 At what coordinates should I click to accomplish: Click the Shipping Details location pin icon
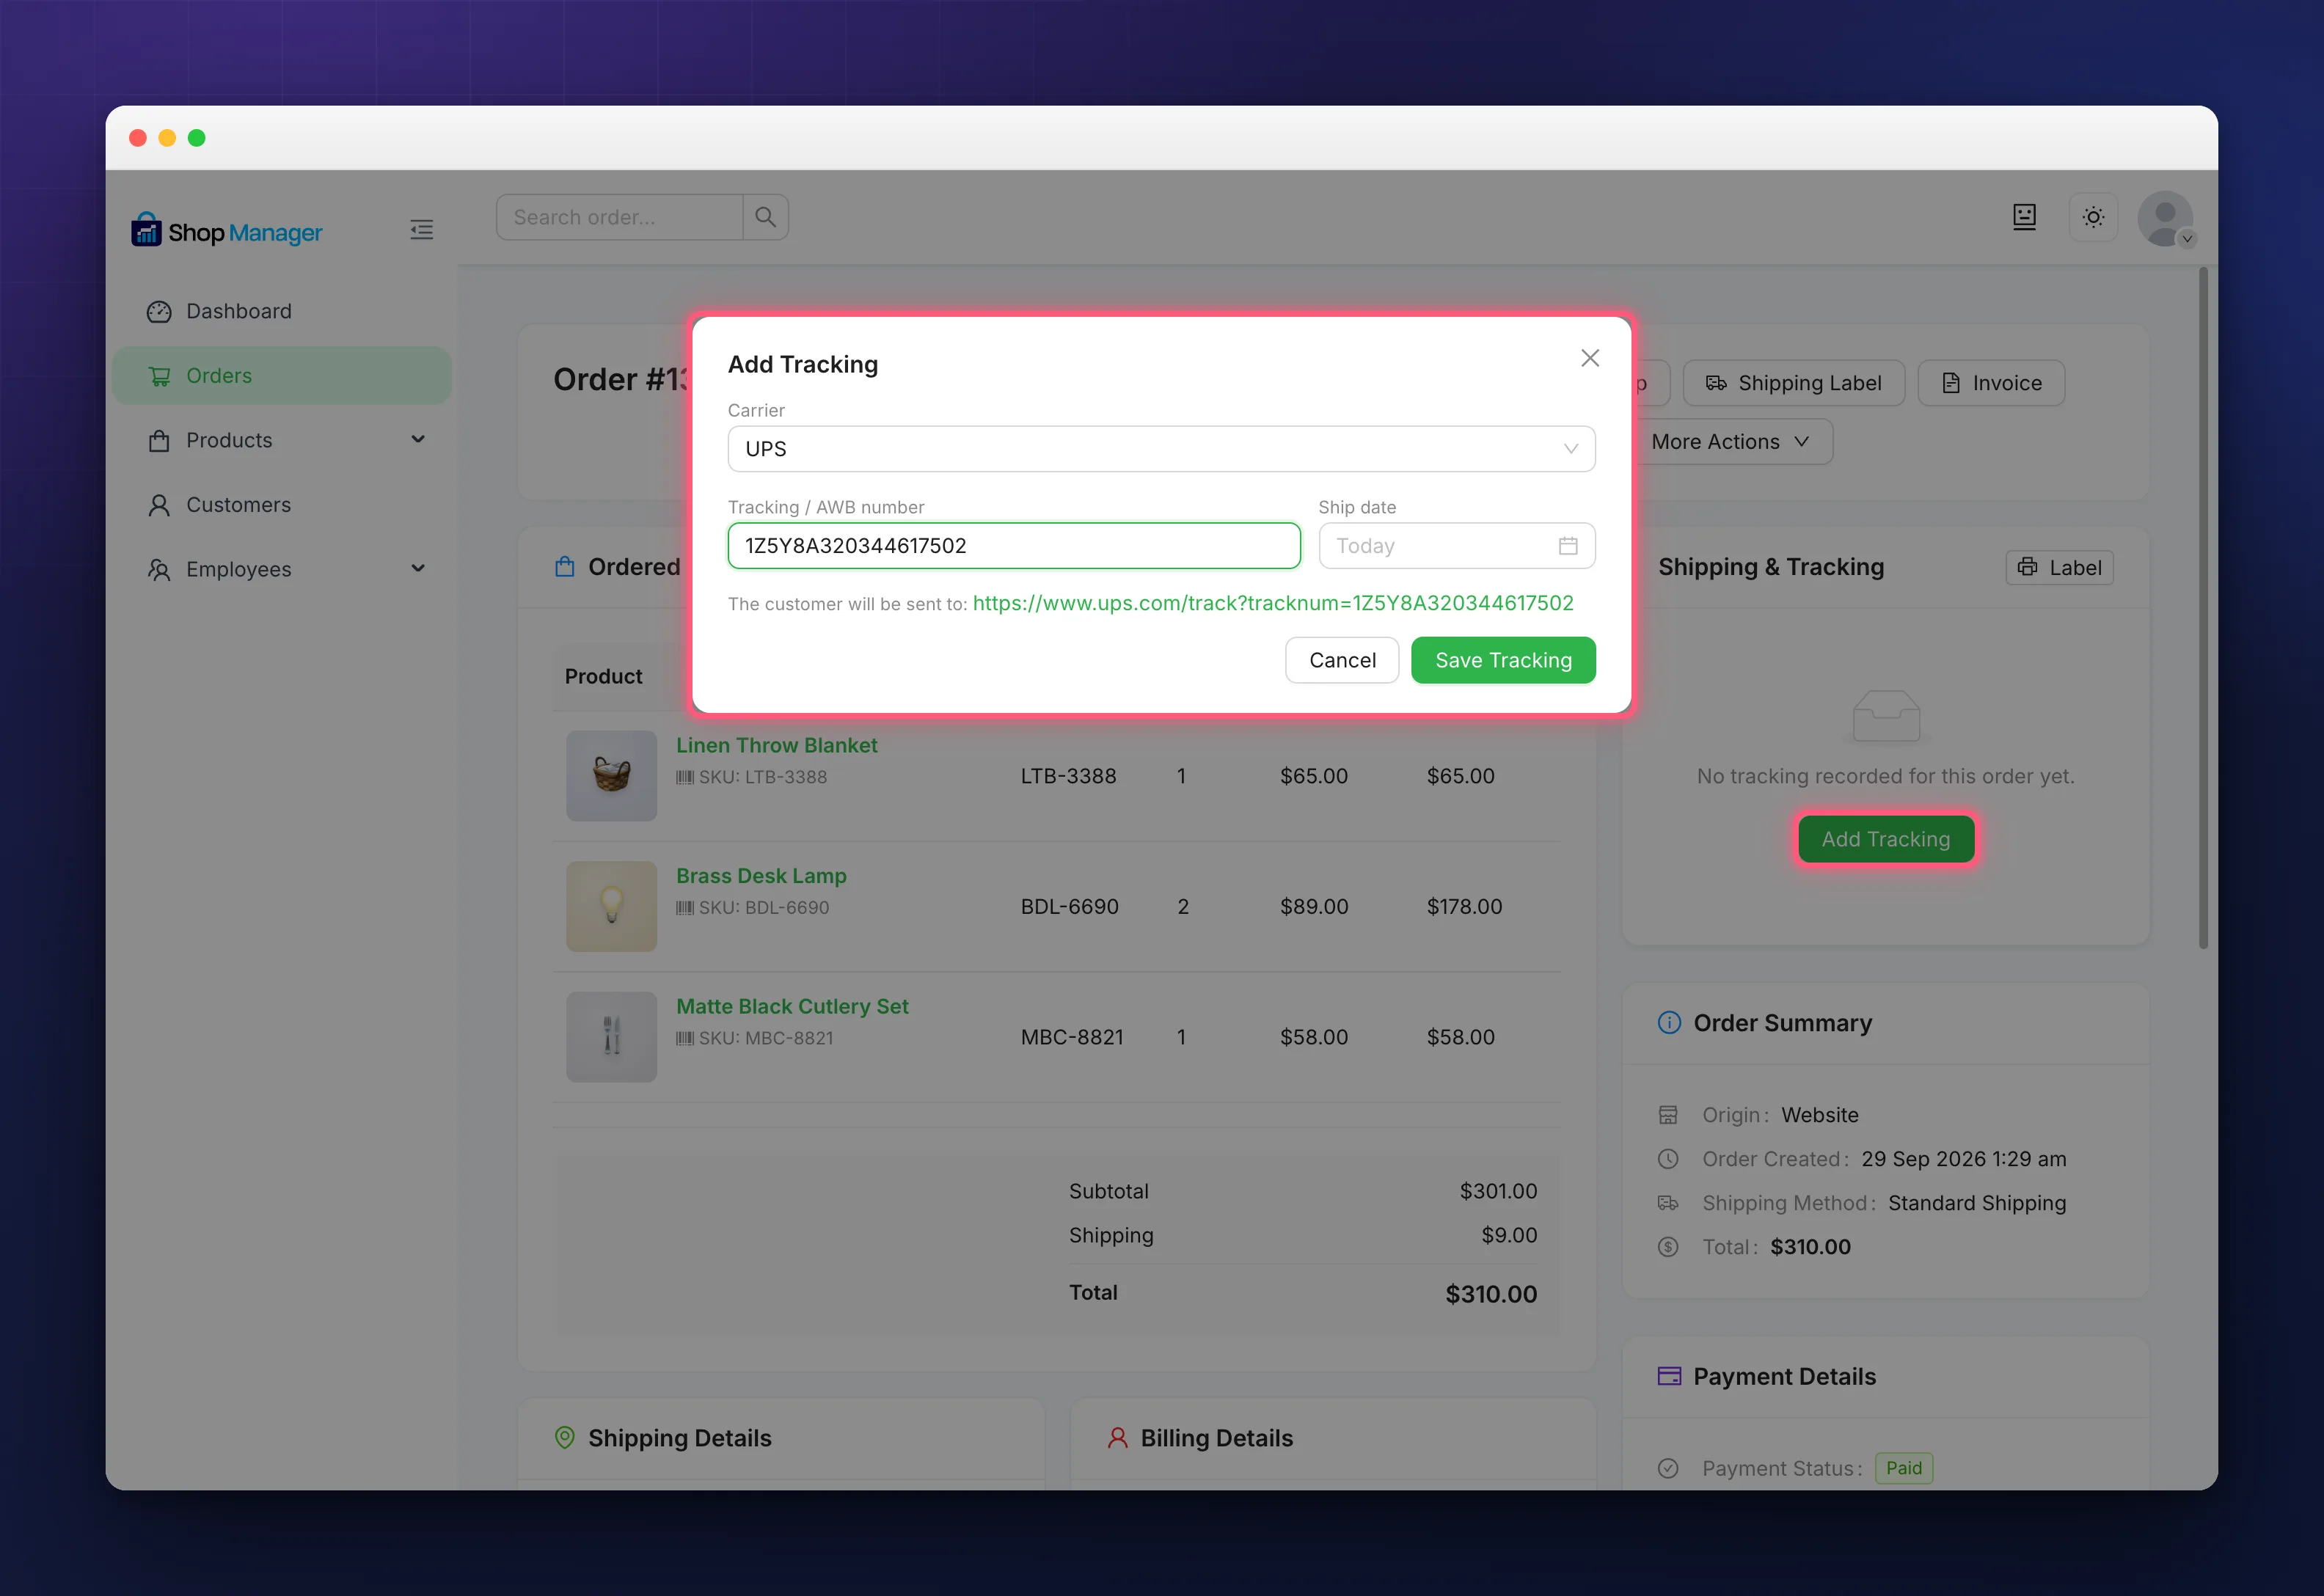click(564, 1438)
